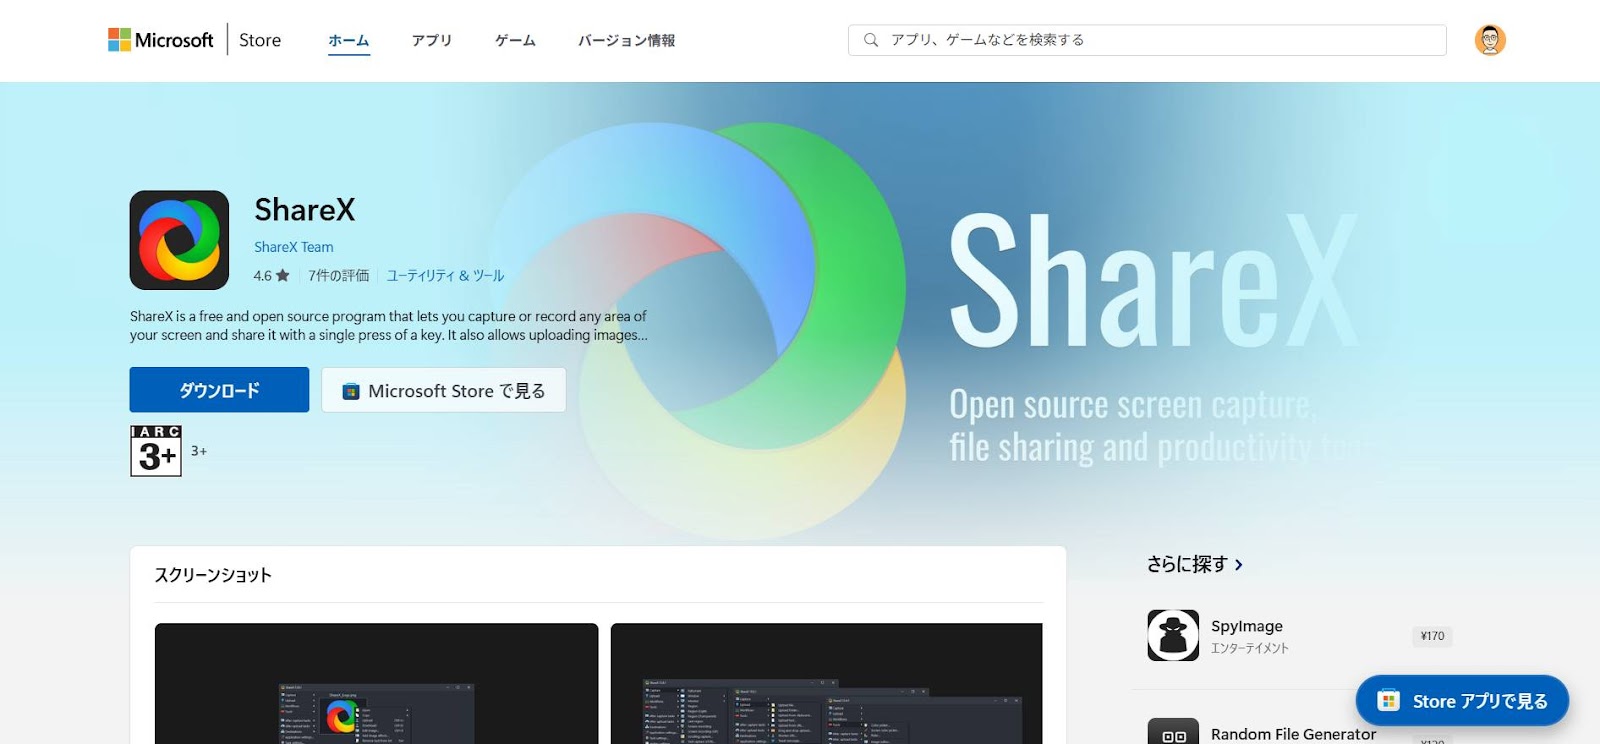Select the ホーム tab
The width and height of the screenshot is (1600, 744).
click(x=349, y=41)
